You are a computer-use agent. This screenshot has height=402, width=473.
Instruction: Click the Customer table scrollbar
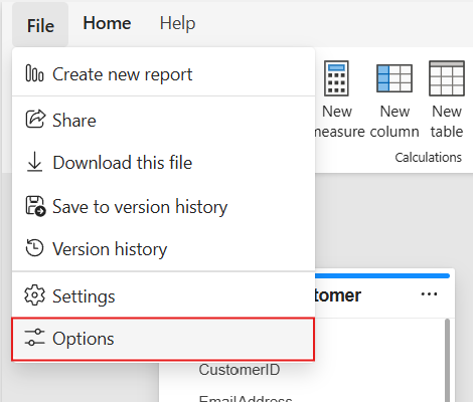(447, 360)
